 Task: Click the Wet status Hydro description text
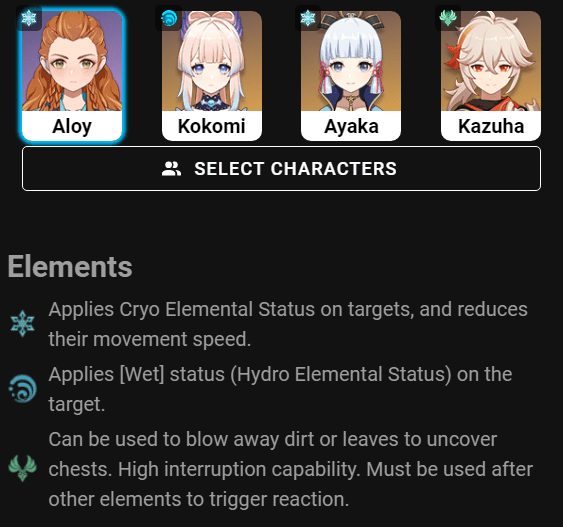(x=280, y=389)
